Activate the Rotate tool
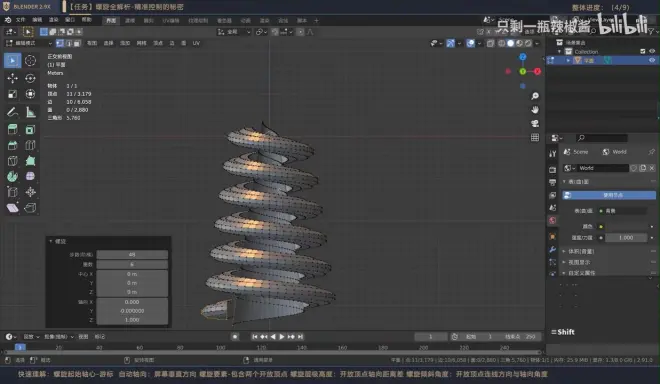Viewport: 660px width, 384px height. click(30, 78)
